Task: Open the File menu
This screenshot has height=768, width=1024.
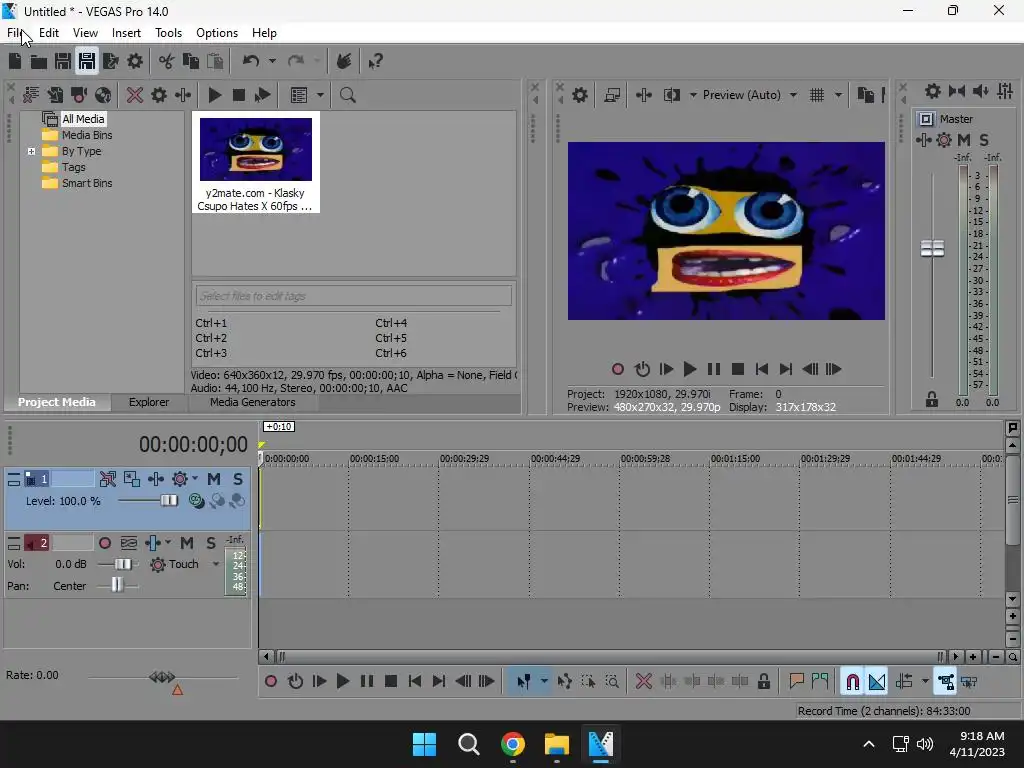Action: point(14,33)
